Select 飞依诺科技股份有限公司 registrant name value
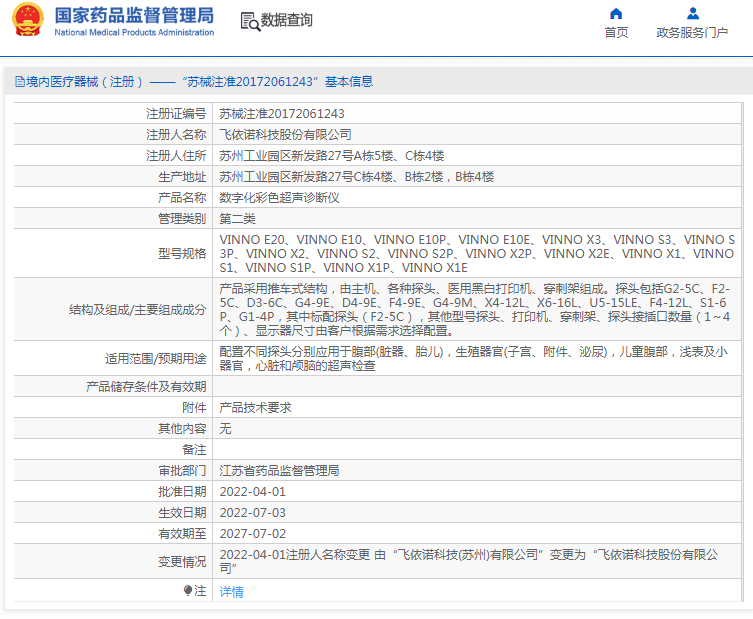This screenshot has height=619, width=753. click(x=285, y=135)
